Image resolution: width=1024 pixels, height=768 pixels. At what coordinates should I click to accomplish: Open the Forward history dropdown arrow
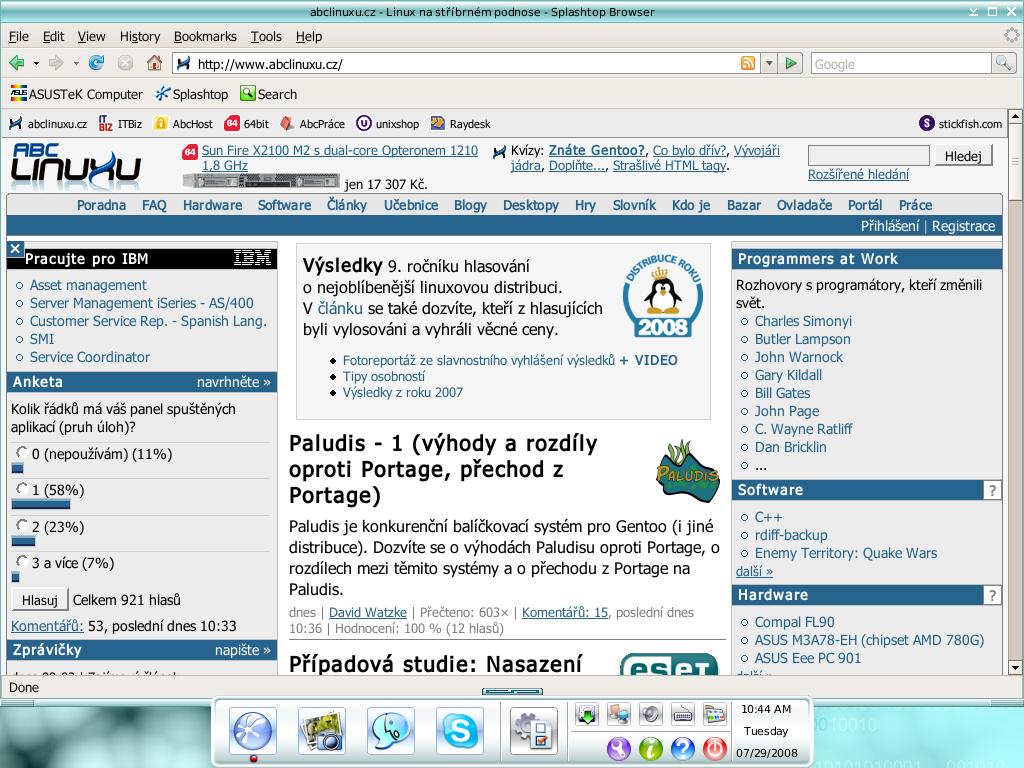[x=76, y=64]
